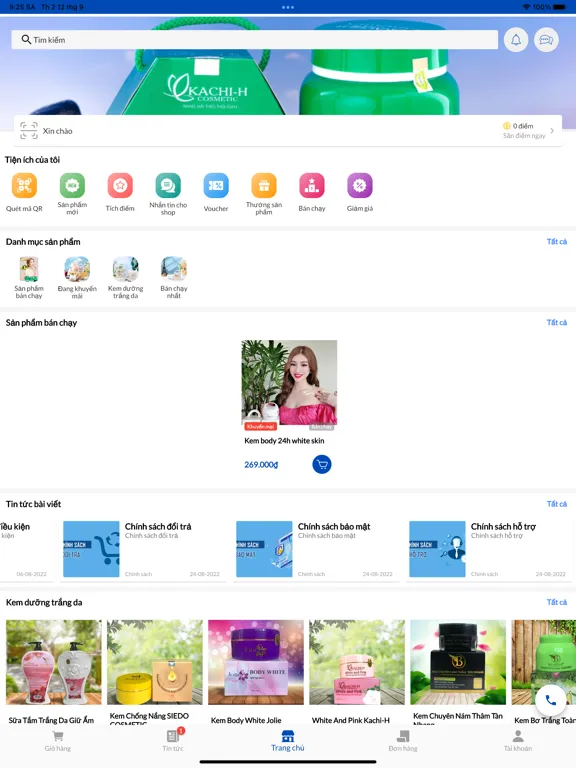The height and width of the screenshot is (768, 576).
Task: Switch to Trang chủ tab
Action: pos(288,741)
